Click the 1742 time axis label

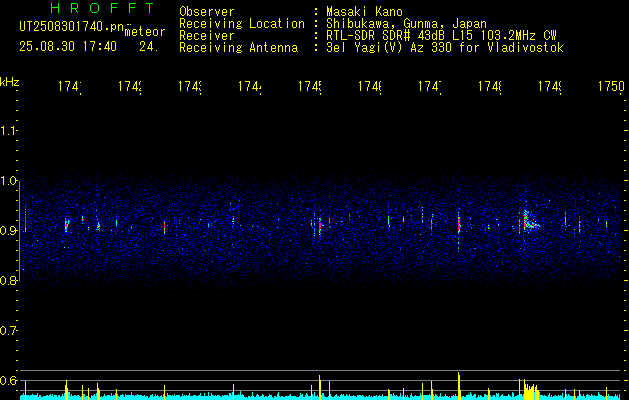pos(130,86)
